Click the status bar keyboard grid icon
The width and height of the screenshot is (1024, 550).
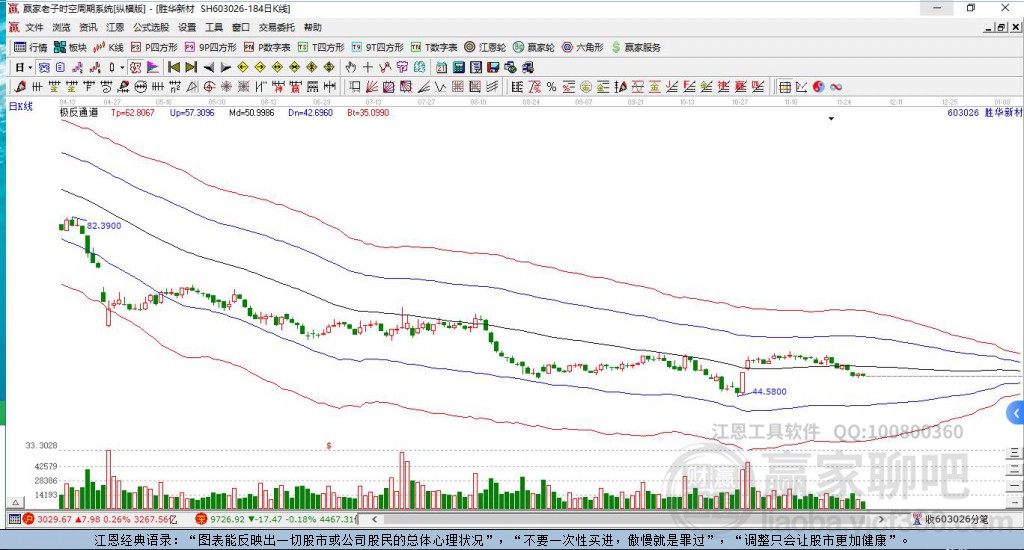coord(14,519)
